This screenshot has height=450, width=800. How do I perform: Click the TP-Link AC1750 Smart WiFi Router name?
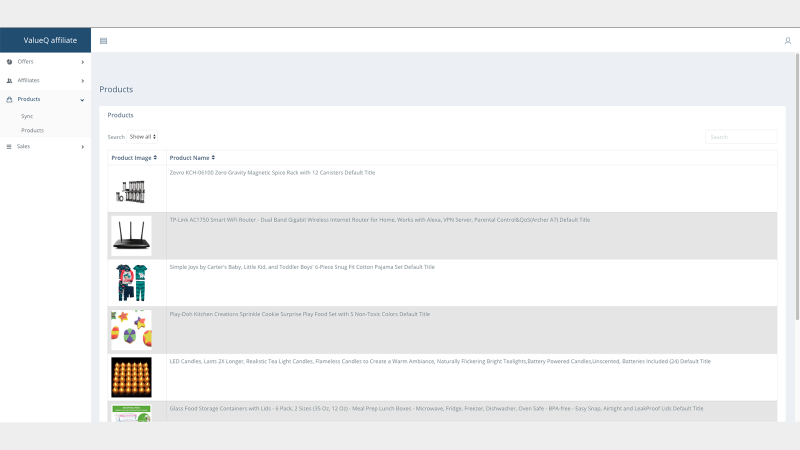(380, 220)
